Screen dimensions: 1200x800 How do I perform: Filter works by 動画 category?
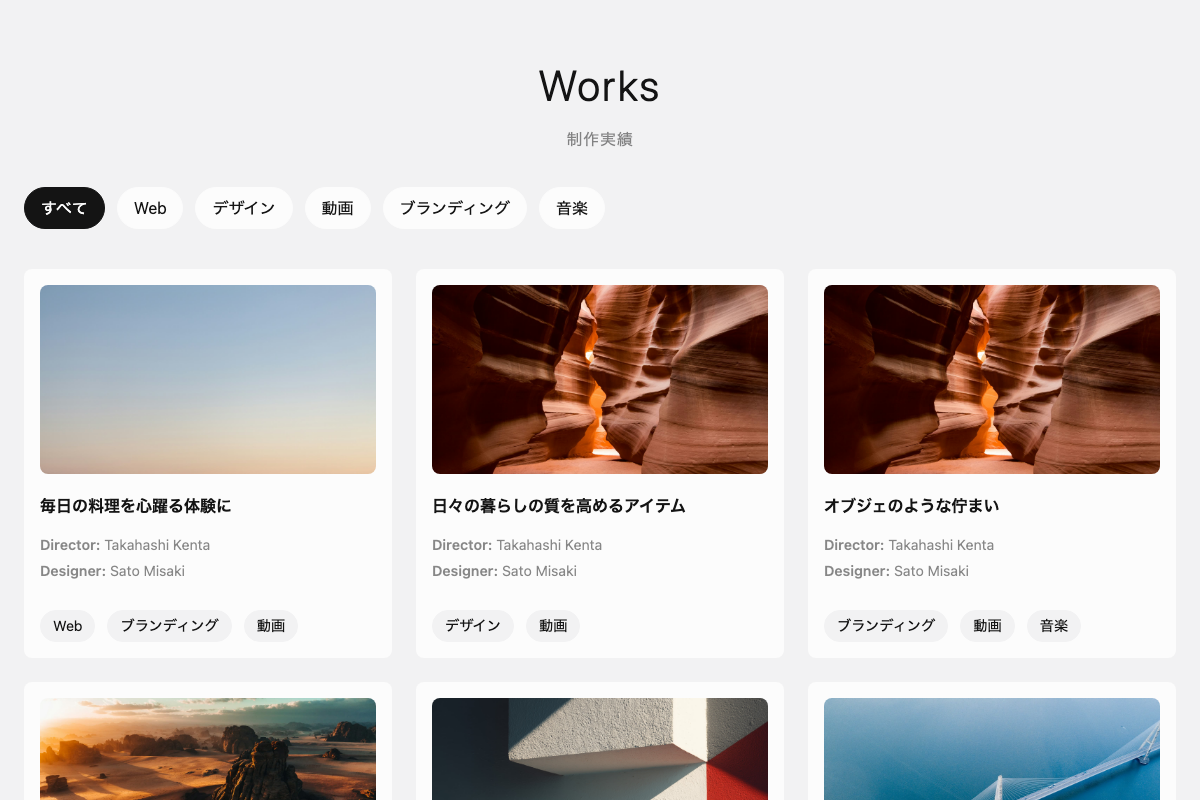pyautogui.click(x=338, y=208)
